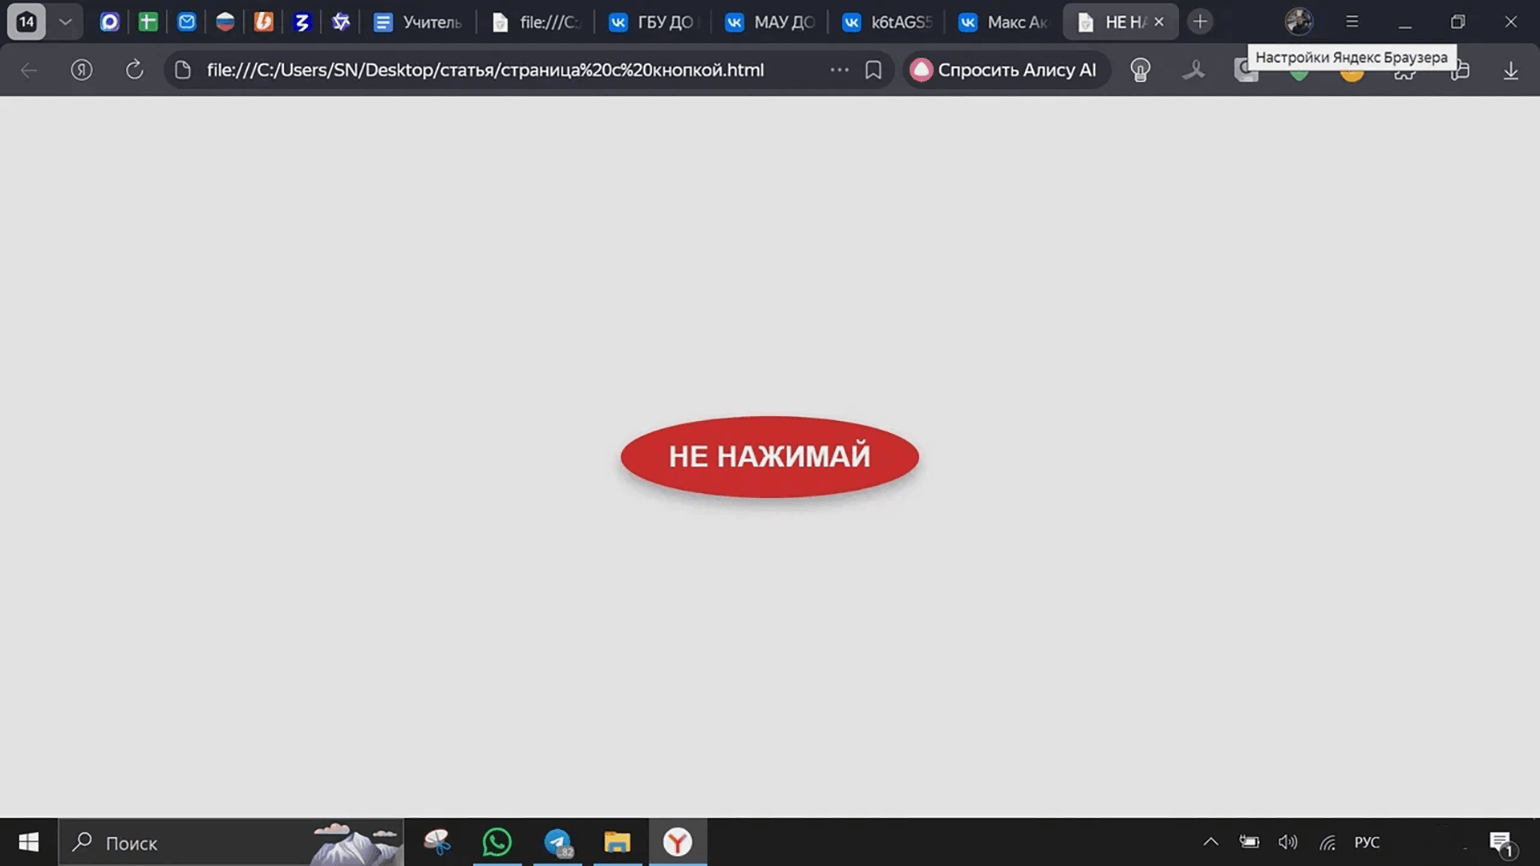Screen dimensions: 1540x866
Task: Show hidden system tray icons
Action: pyautogui.click(x=1210, y=842)
